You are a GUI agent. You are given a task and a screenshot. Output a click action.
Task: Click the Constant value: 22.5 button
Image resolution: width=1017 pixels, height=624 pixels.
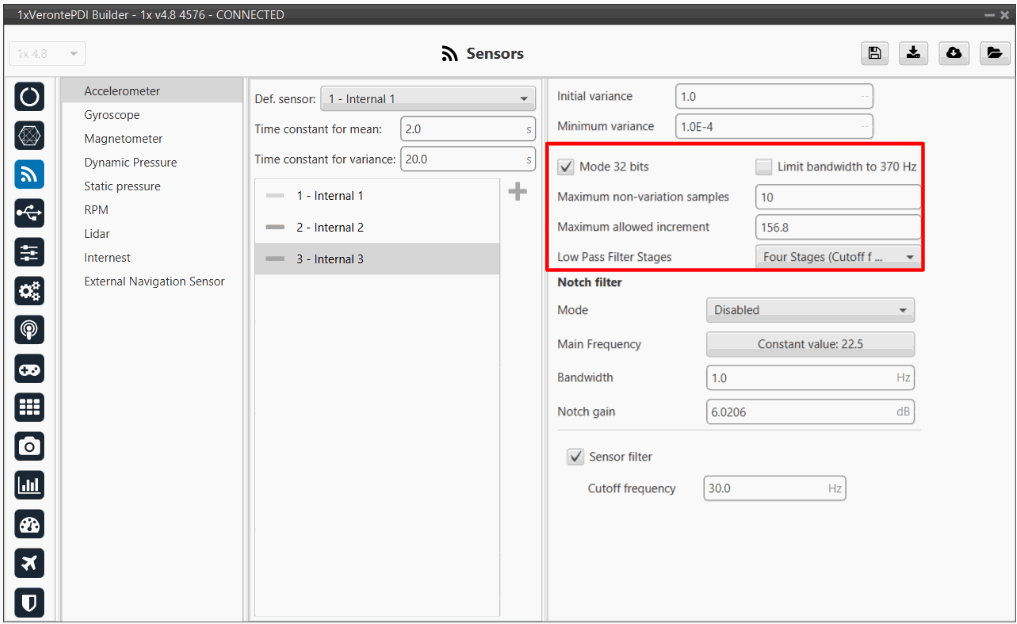point(810,344)
